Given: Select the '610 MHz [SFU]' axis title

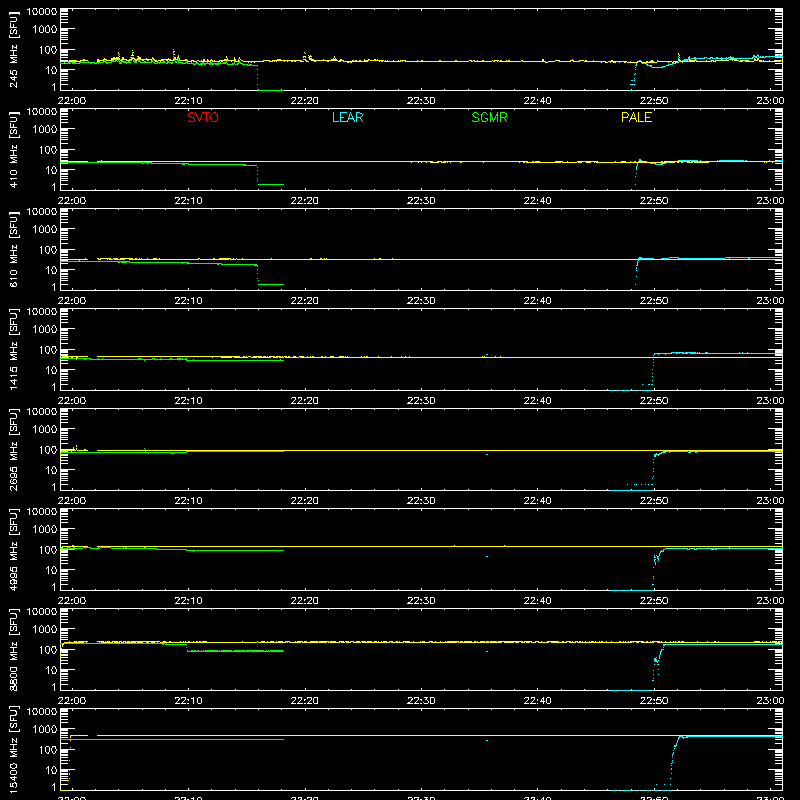Looking at the screenshot, I should tap(14, 249).
